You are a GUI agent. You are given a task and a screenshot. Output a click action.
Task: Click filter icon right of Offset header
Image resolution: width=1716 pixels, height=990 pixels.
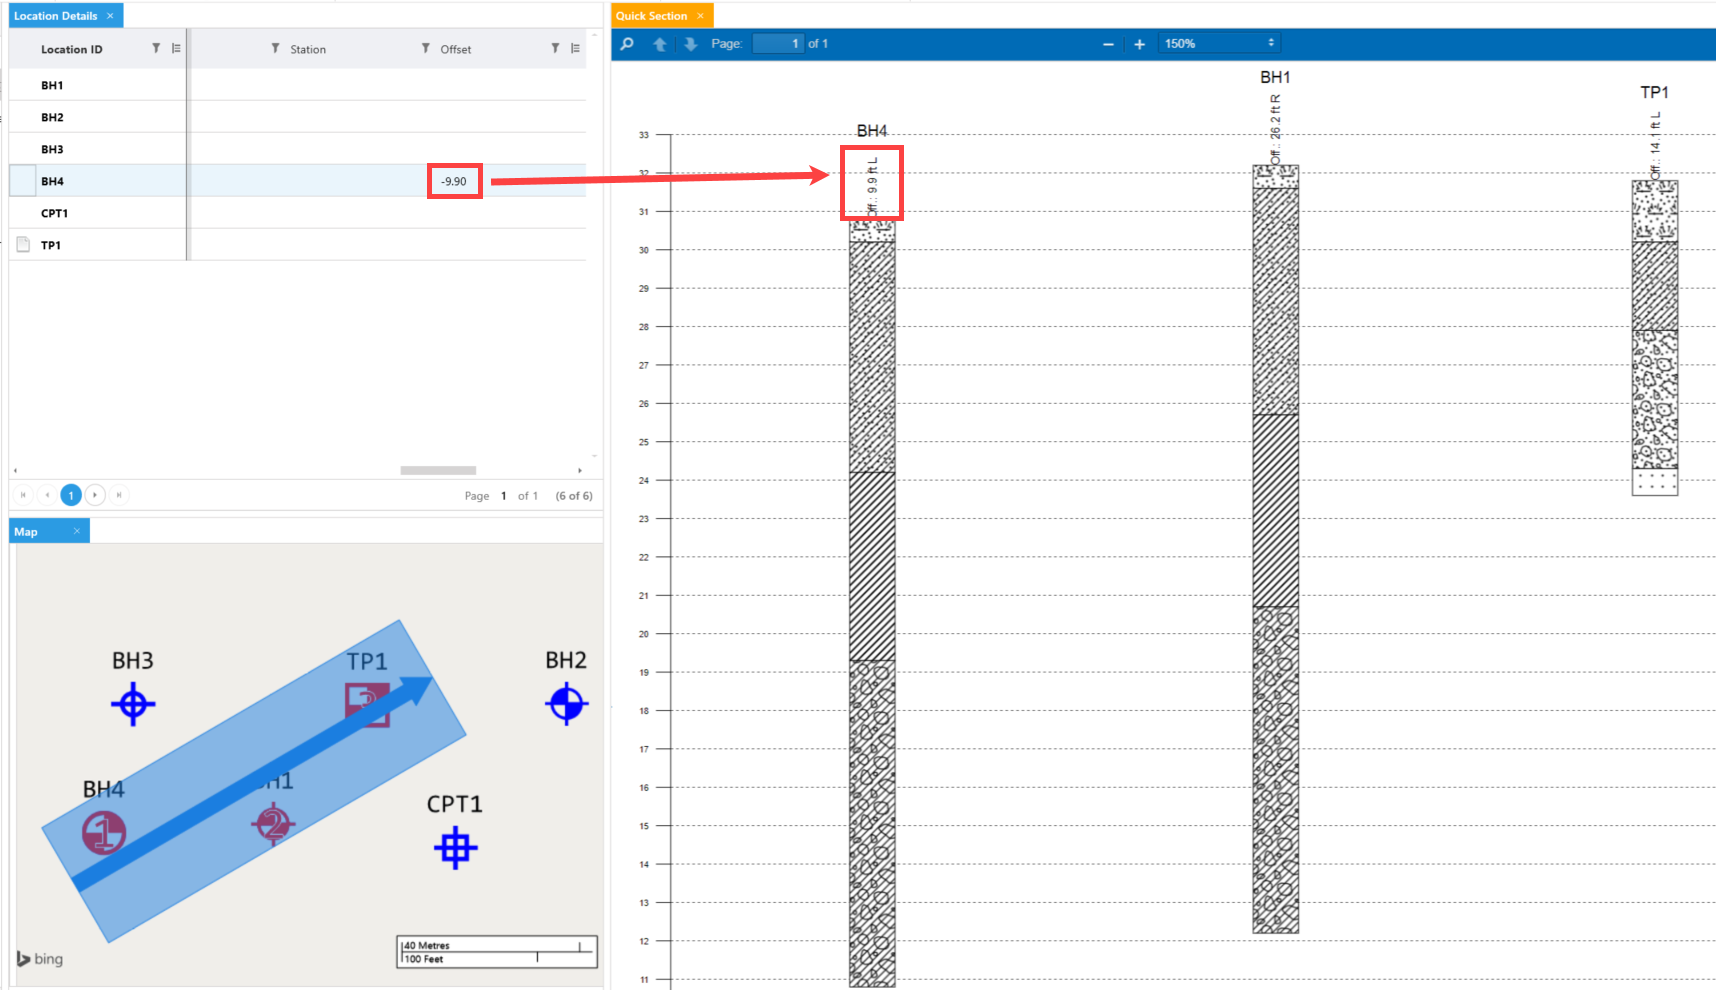555,48
